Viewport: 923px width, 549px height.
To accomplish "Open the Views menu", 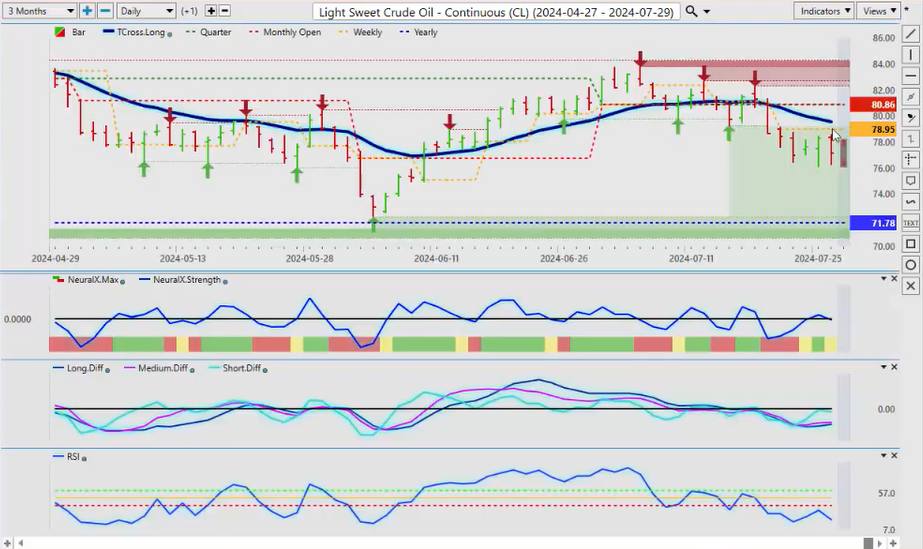I will coord(879,11).
